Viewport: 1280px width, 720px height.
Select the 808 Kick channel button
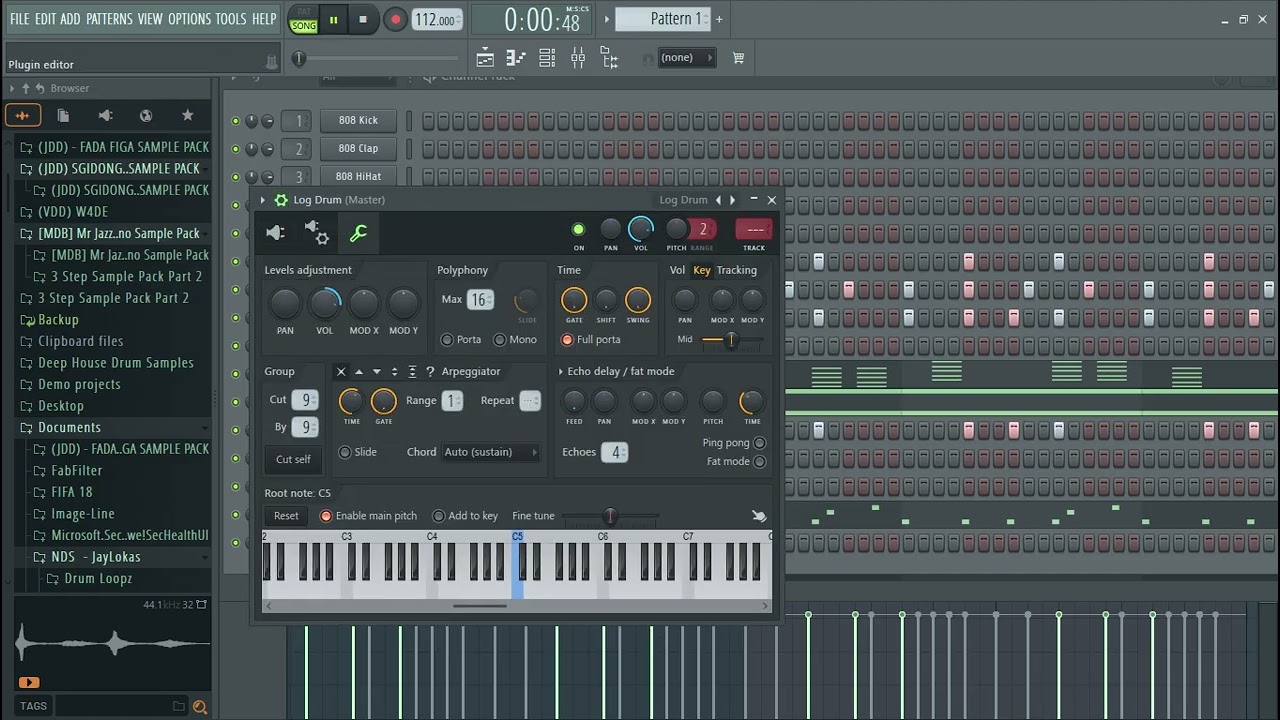point(358,121)
